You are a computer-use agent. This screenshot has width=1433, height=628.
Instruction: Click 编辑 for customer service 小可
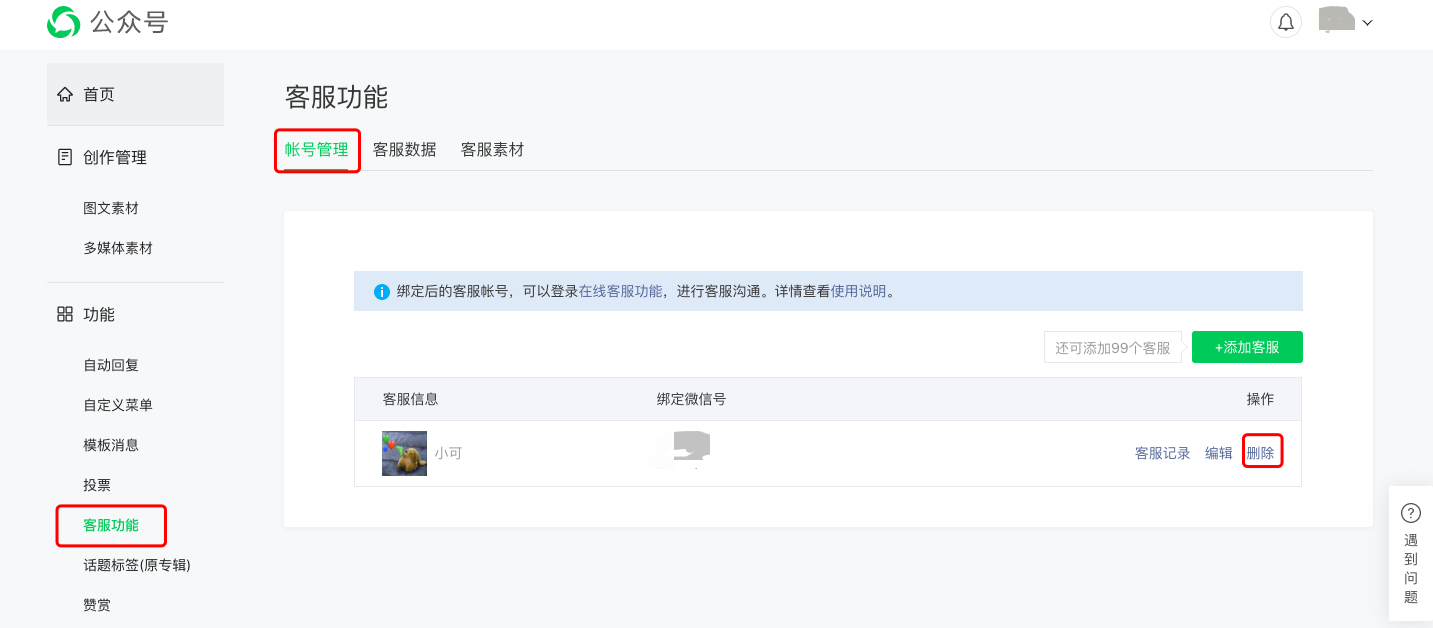coord(1218,453)
